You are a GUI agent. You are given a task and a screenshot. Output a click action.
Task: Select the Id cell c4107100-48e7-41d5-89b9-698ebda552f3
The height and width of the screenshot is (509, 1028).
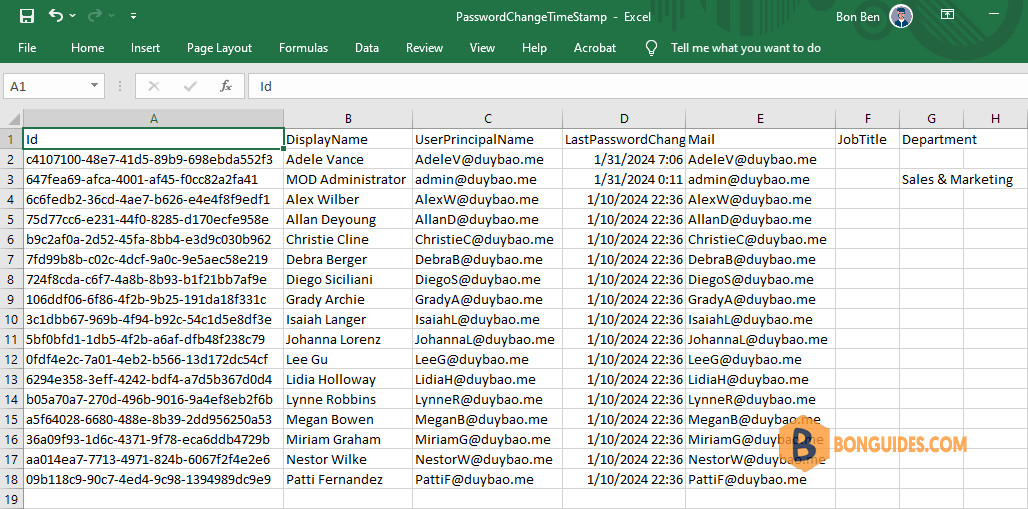153,159
